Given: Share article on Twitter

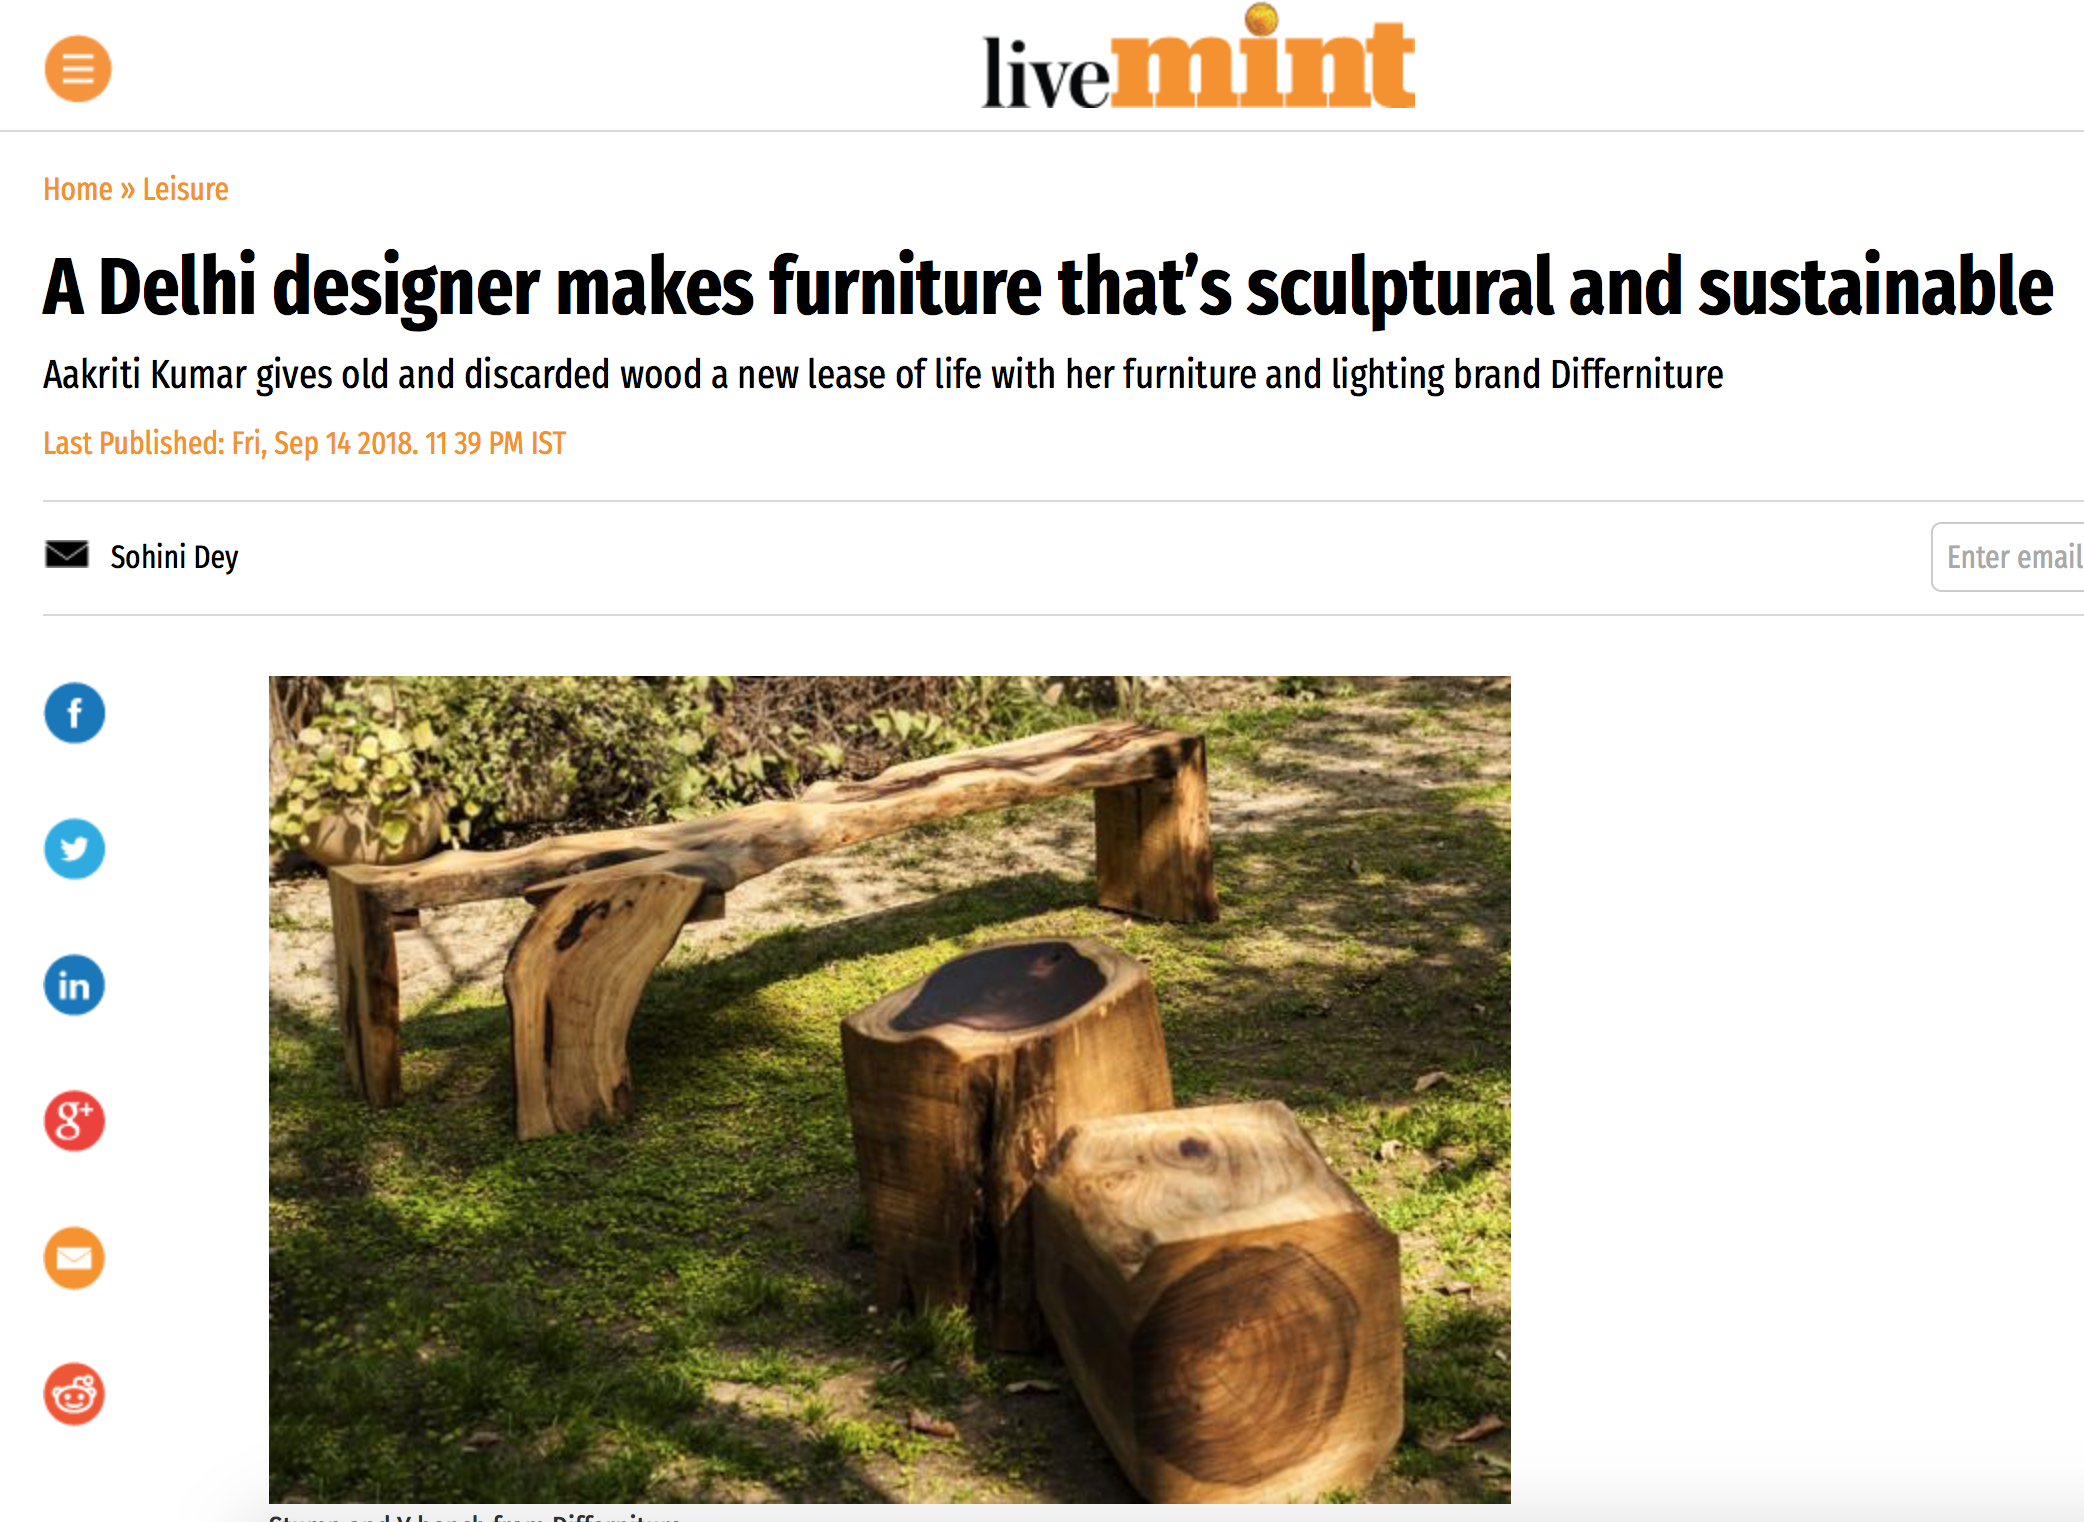Looking at the screenshot, I should click(x=75, y=849).
